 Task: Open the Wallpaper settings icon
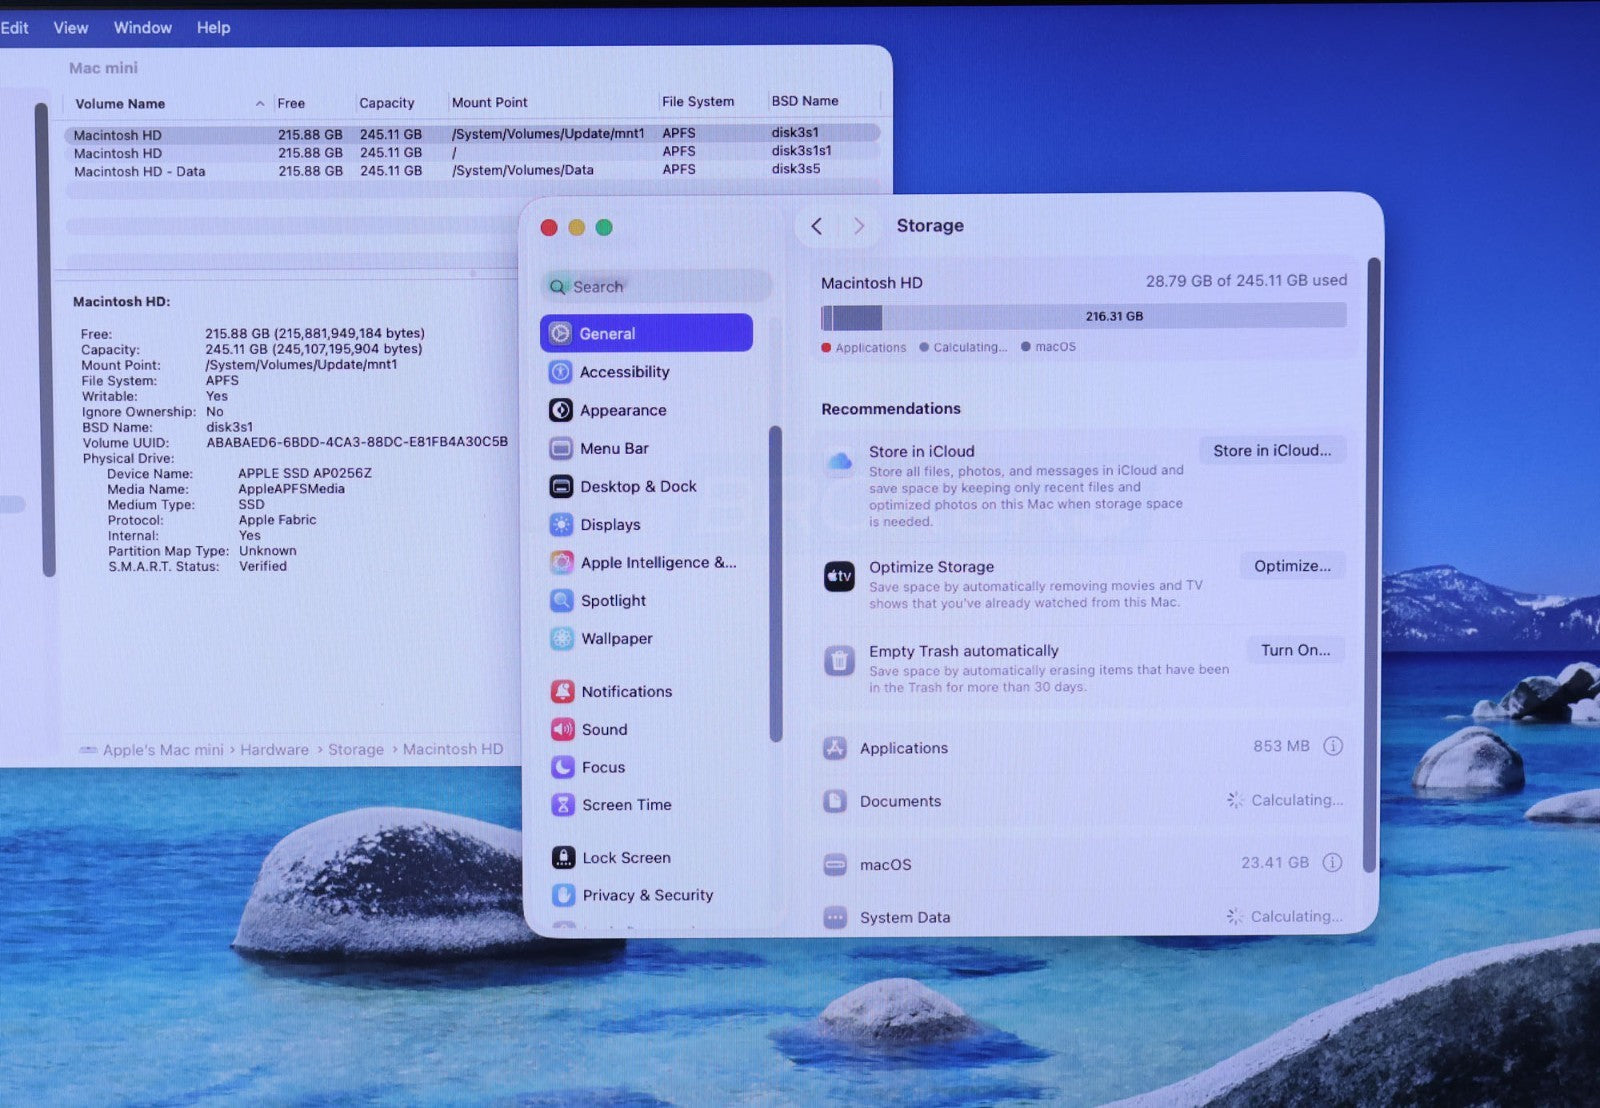[562, 639]
